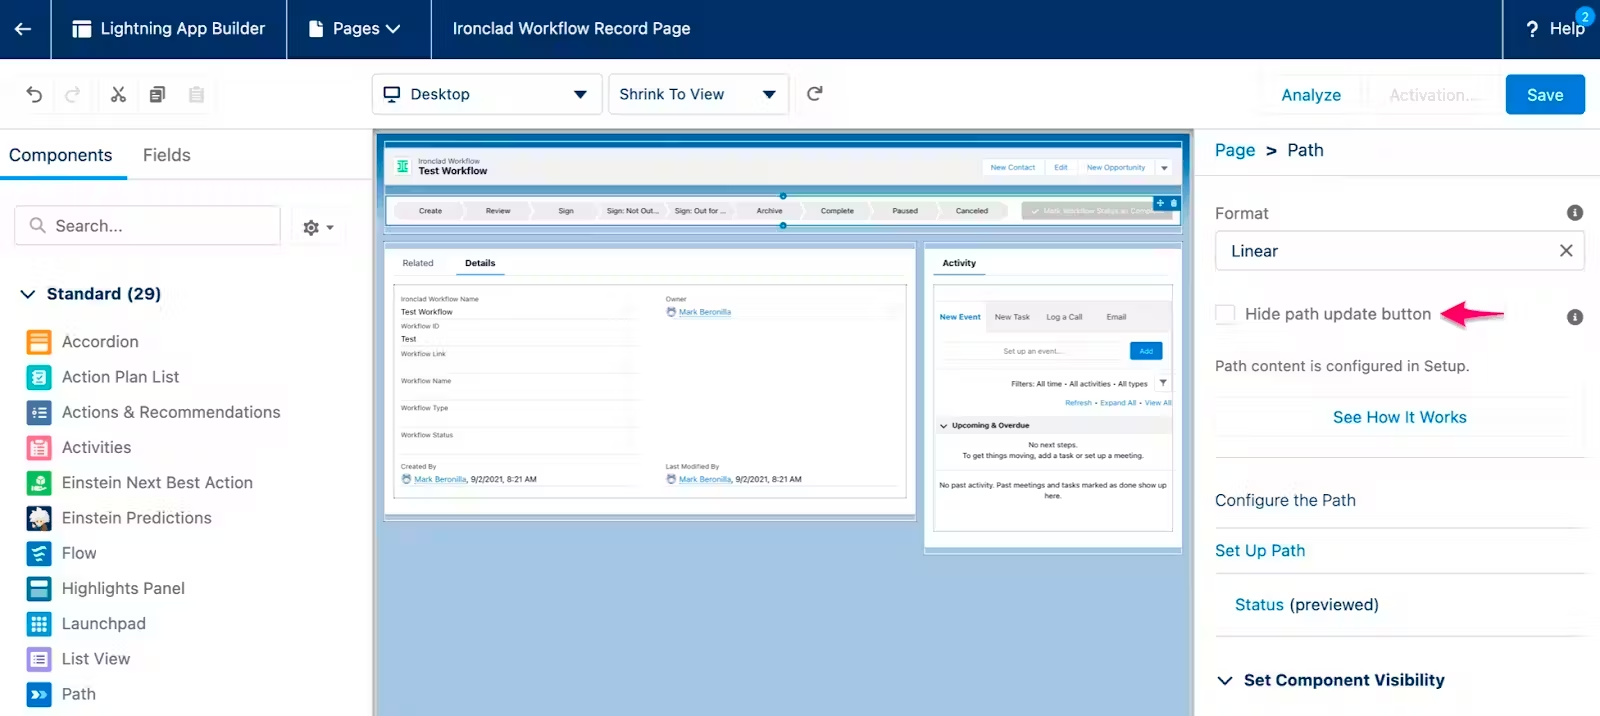Click the Edit button in canvas header
The width and height of the screenshot is (1600, 716).
click(1061, 167)
